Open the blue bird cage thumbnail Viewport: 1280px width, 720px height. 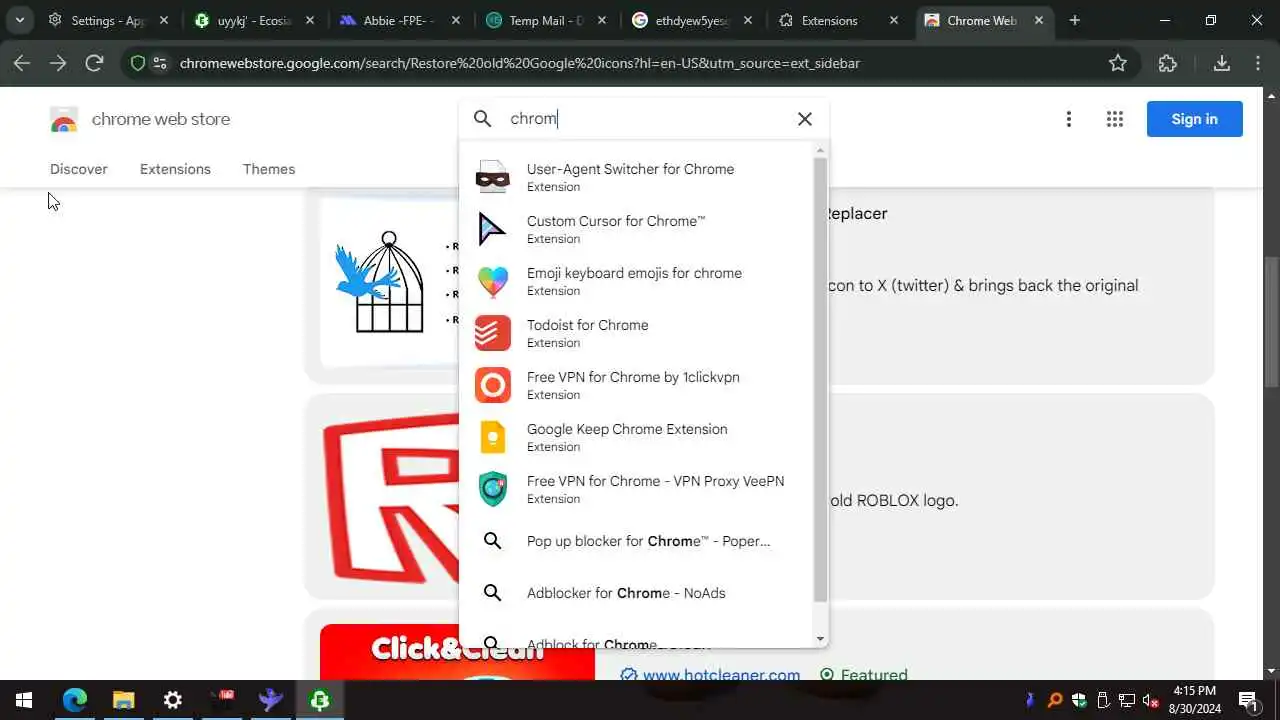tap(388, 282)
